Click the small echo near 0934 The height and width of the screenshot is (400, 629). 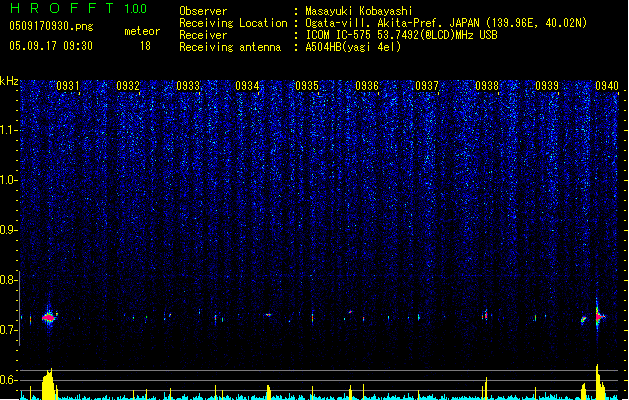click(268, 315)
